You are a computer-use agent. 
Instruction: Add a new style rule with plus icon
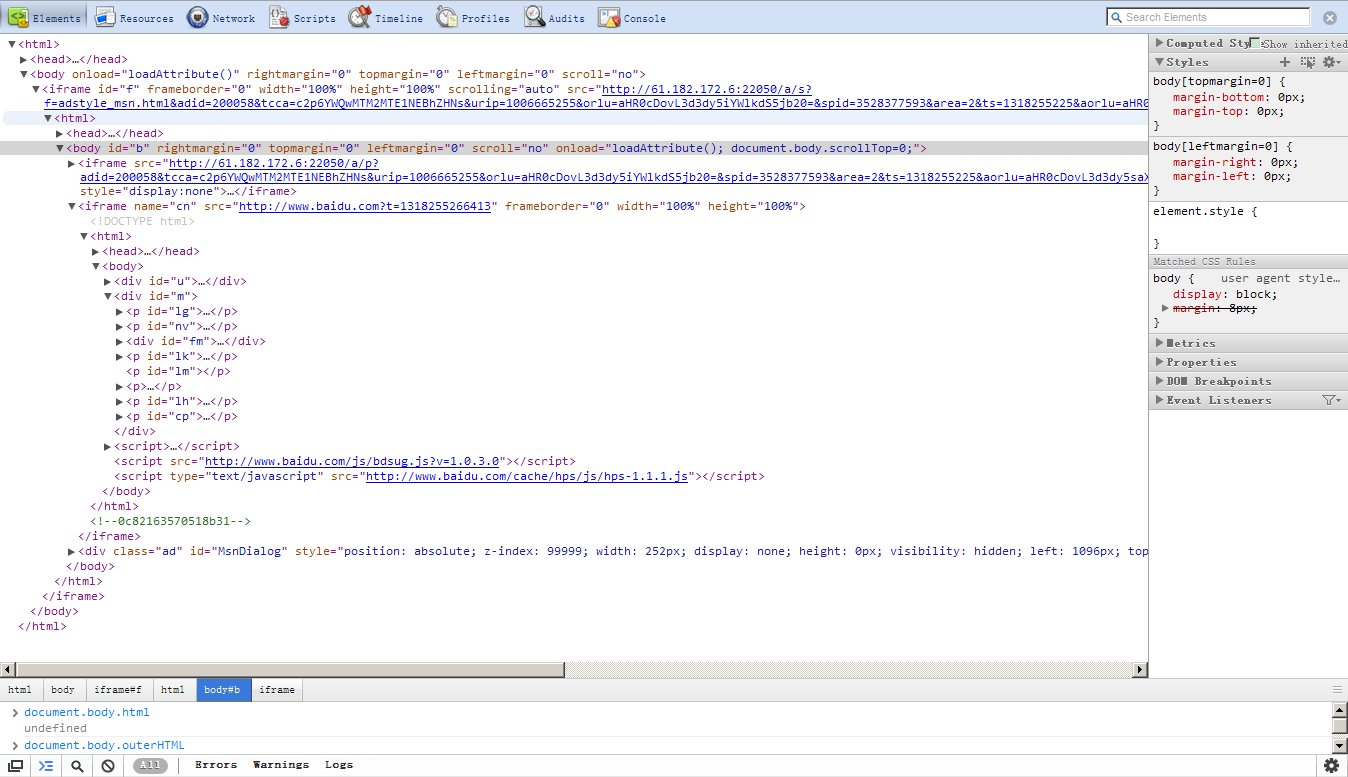pos(1286,62)
